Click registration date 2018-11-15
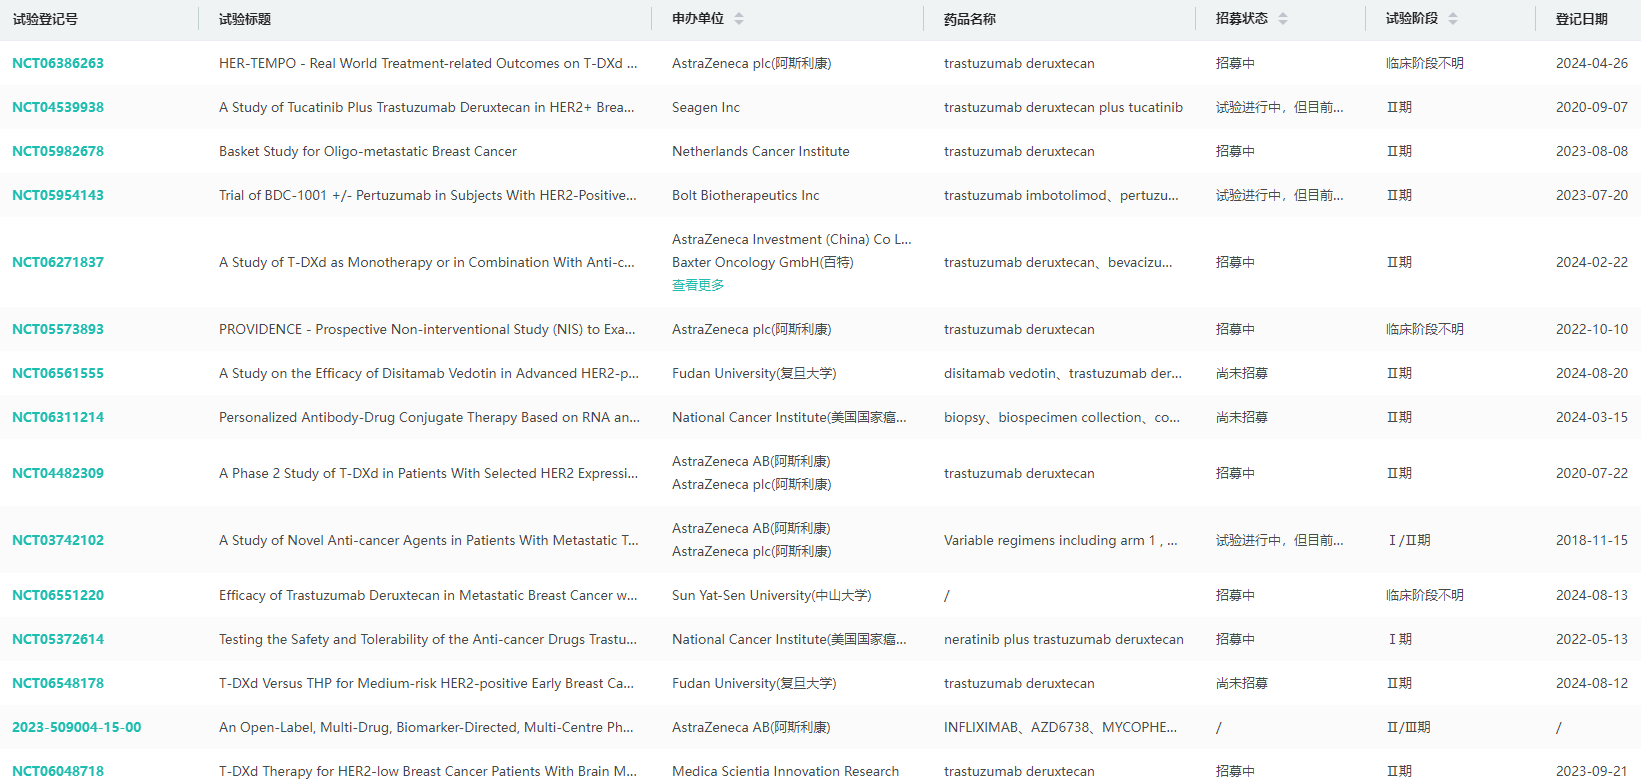Screen dimensions: 1641x783 coord(1592,540)
